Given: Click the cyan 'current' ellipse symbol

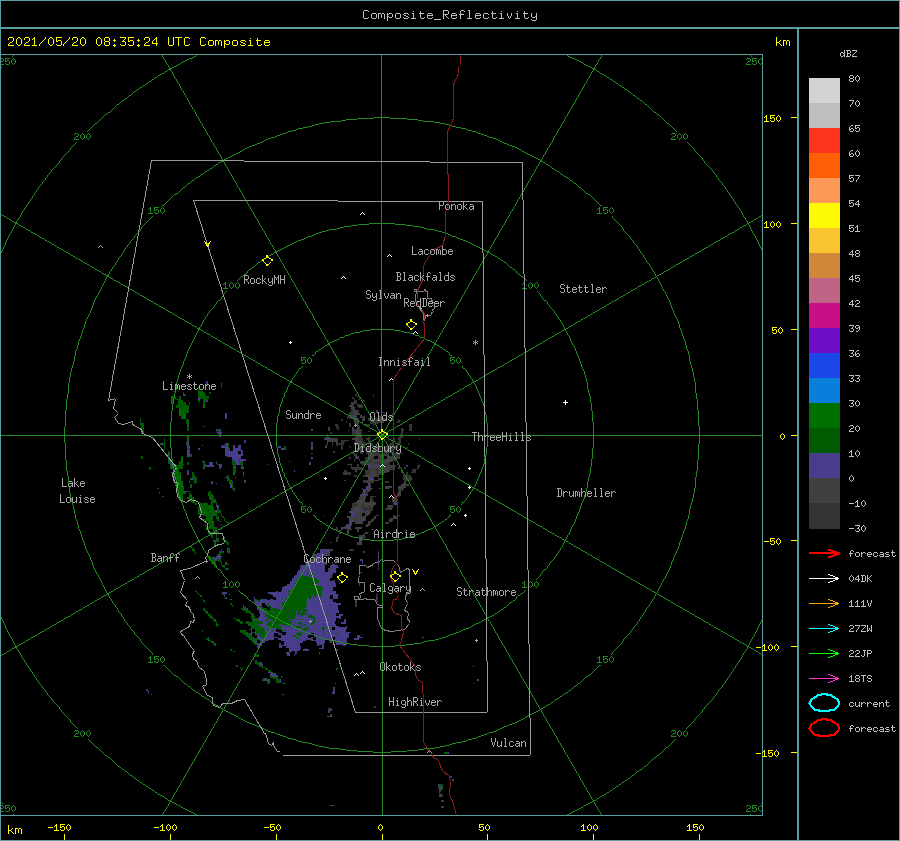Looking at the screenshot, I should point(824,703).
